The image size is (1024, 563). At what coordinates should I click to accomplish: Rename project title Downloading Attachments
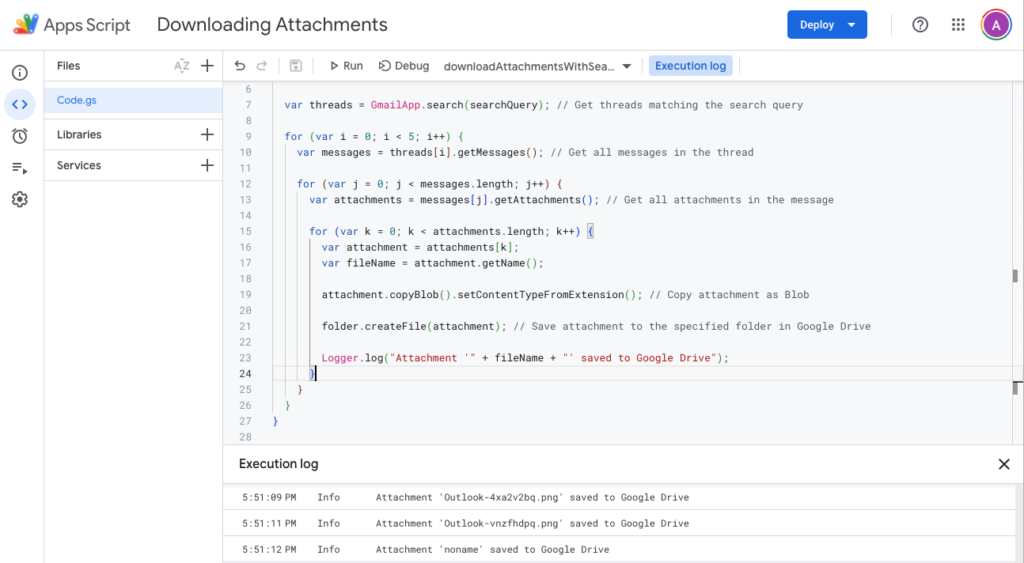pos(272,25)
